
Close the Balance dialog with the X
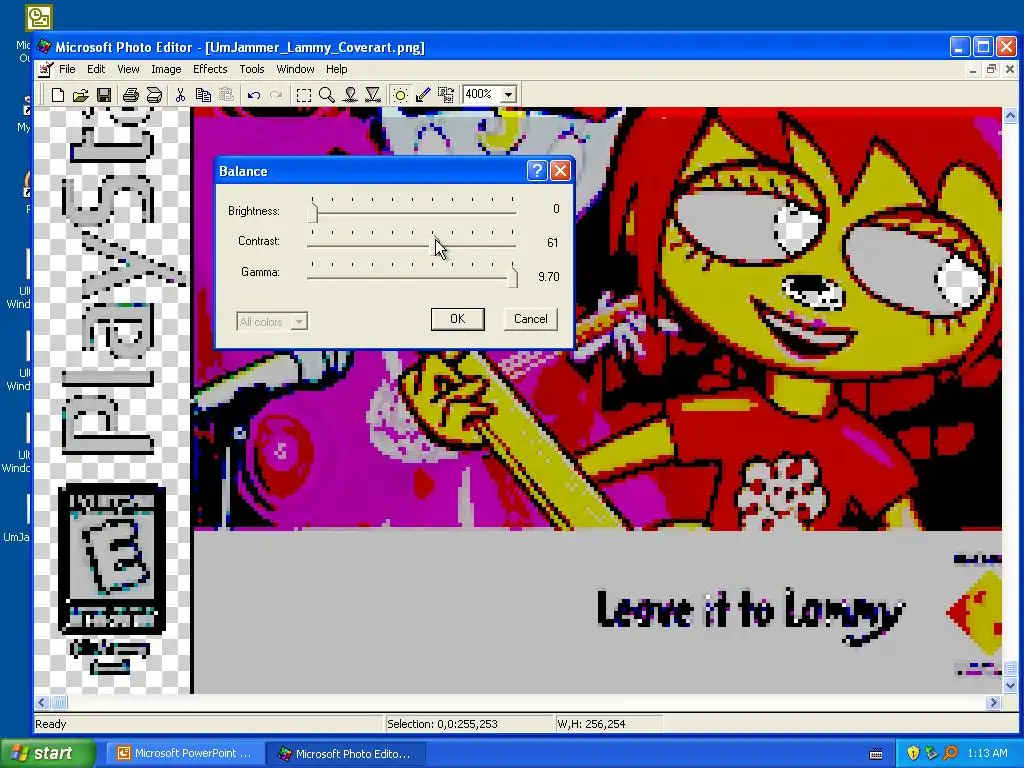(560, 171)
